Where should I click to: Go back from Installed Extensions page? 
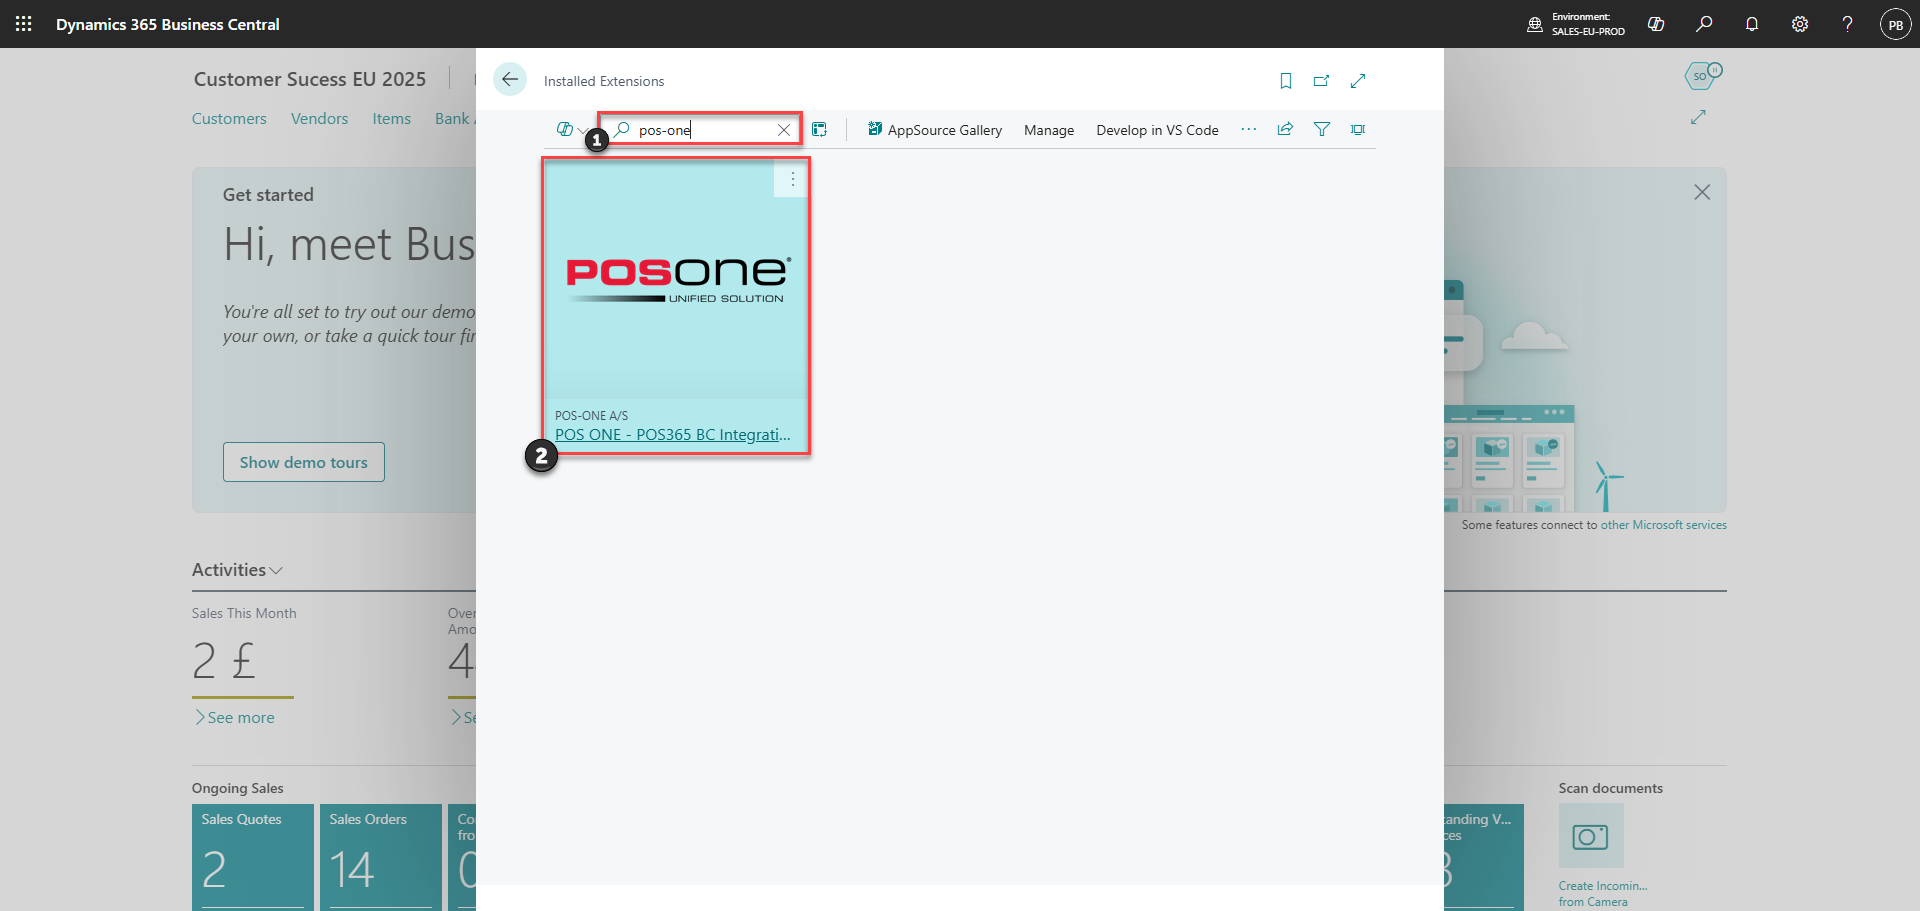coord(510,80)
